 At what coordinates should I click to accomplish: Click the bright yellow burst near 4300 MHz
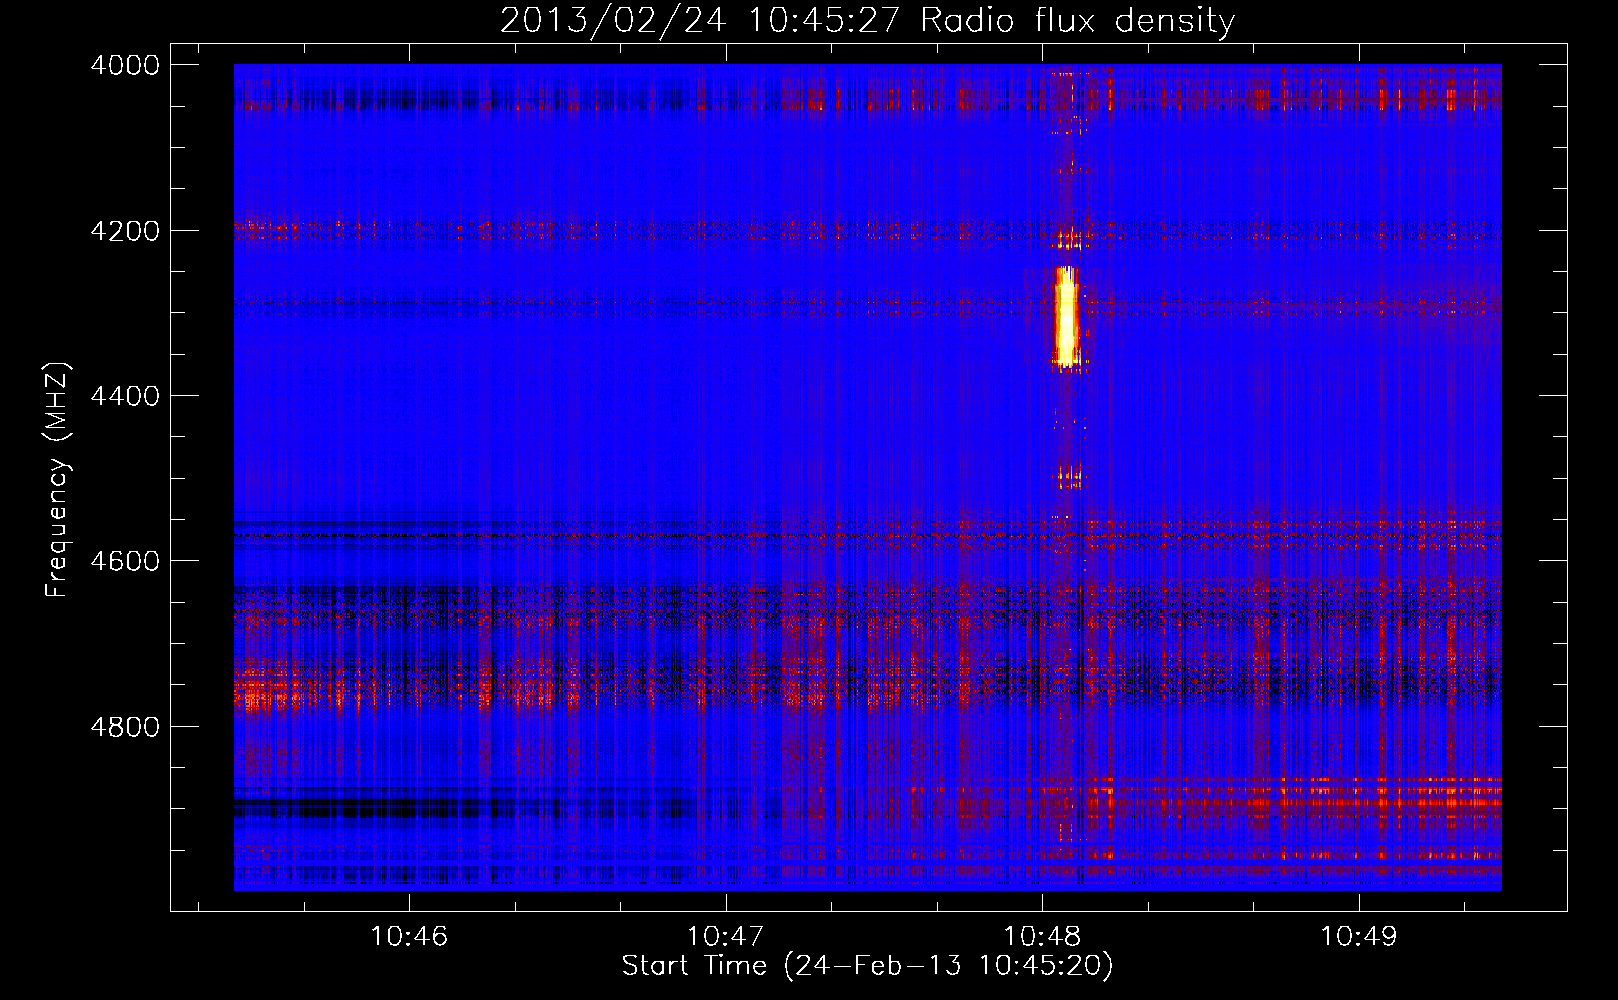click(1066, 318)
